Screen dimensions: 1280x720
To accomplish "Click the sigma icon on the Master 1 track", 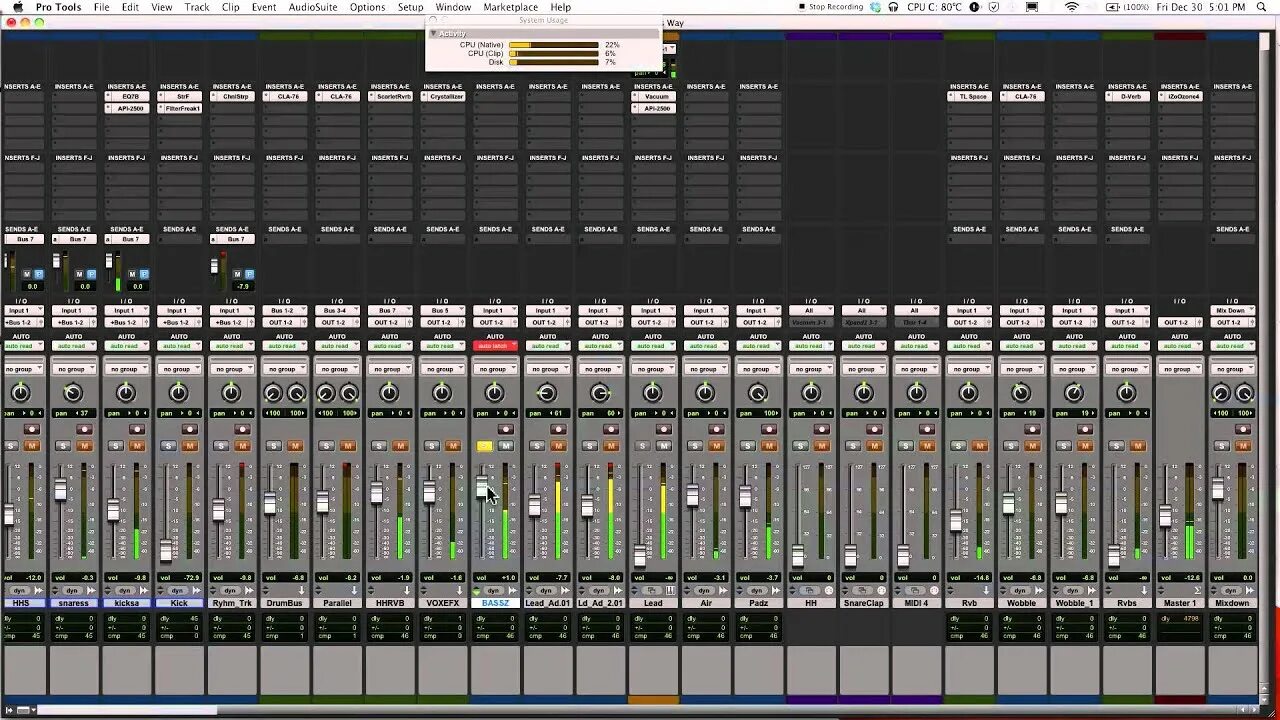I will coord(1196,590).
